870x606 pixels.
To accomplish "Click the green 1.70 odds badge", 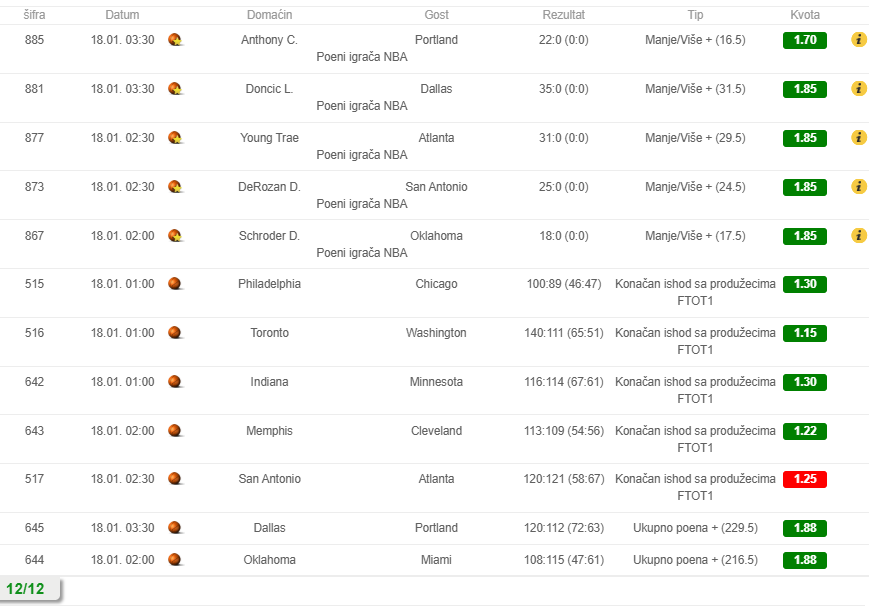I will [x=805, y=40].
